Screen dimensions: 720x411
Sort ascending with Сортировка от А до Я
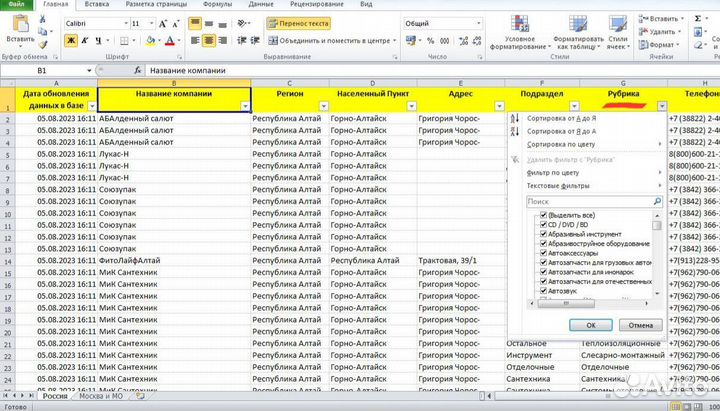tap(568, 120)
